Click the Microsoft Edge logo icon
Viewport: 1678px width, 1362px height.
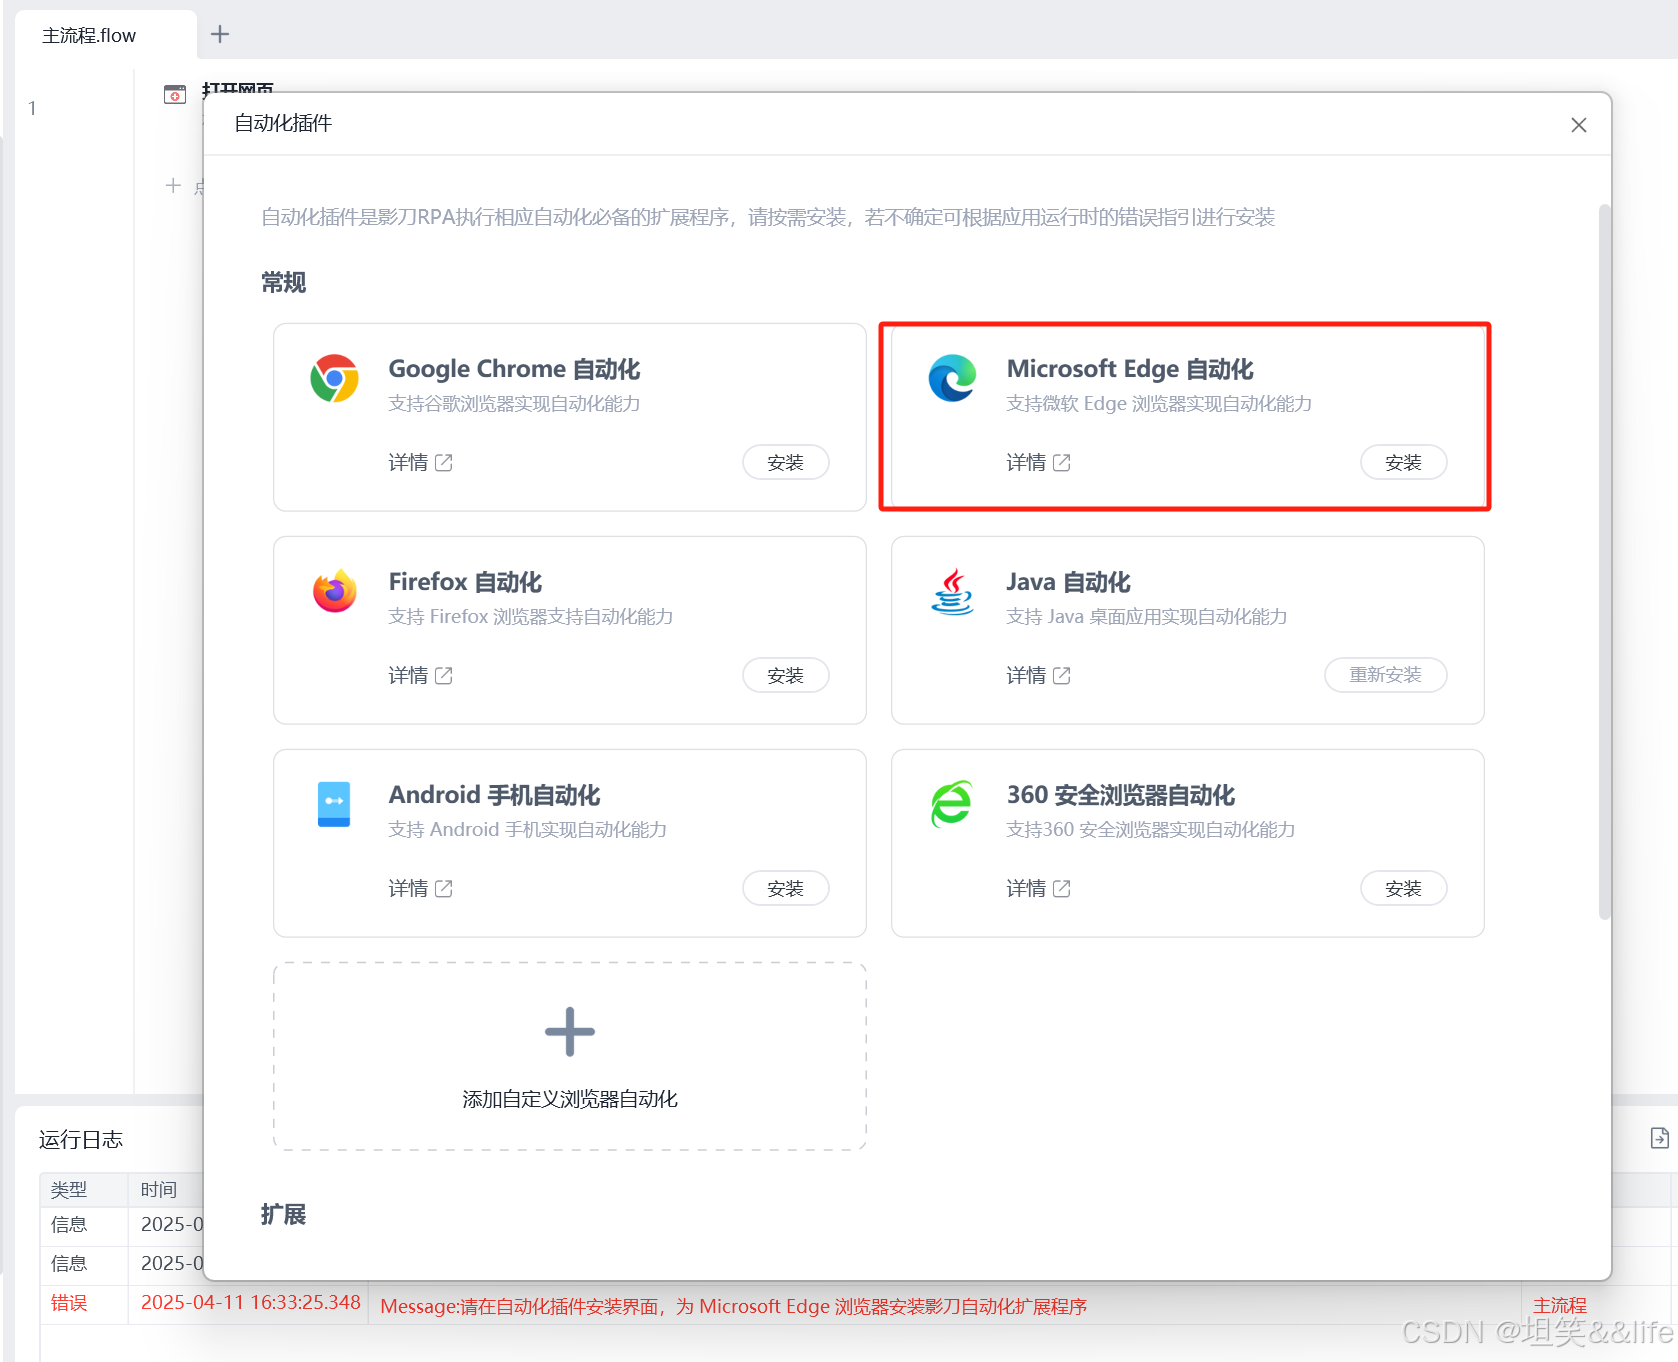(952, 379)
